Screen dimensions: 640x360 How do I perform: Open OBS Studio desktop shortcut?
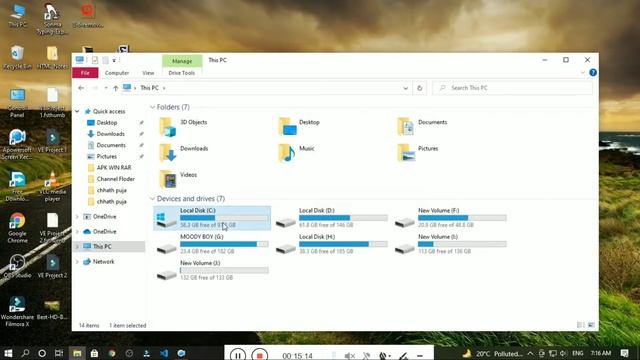[17, 266]
